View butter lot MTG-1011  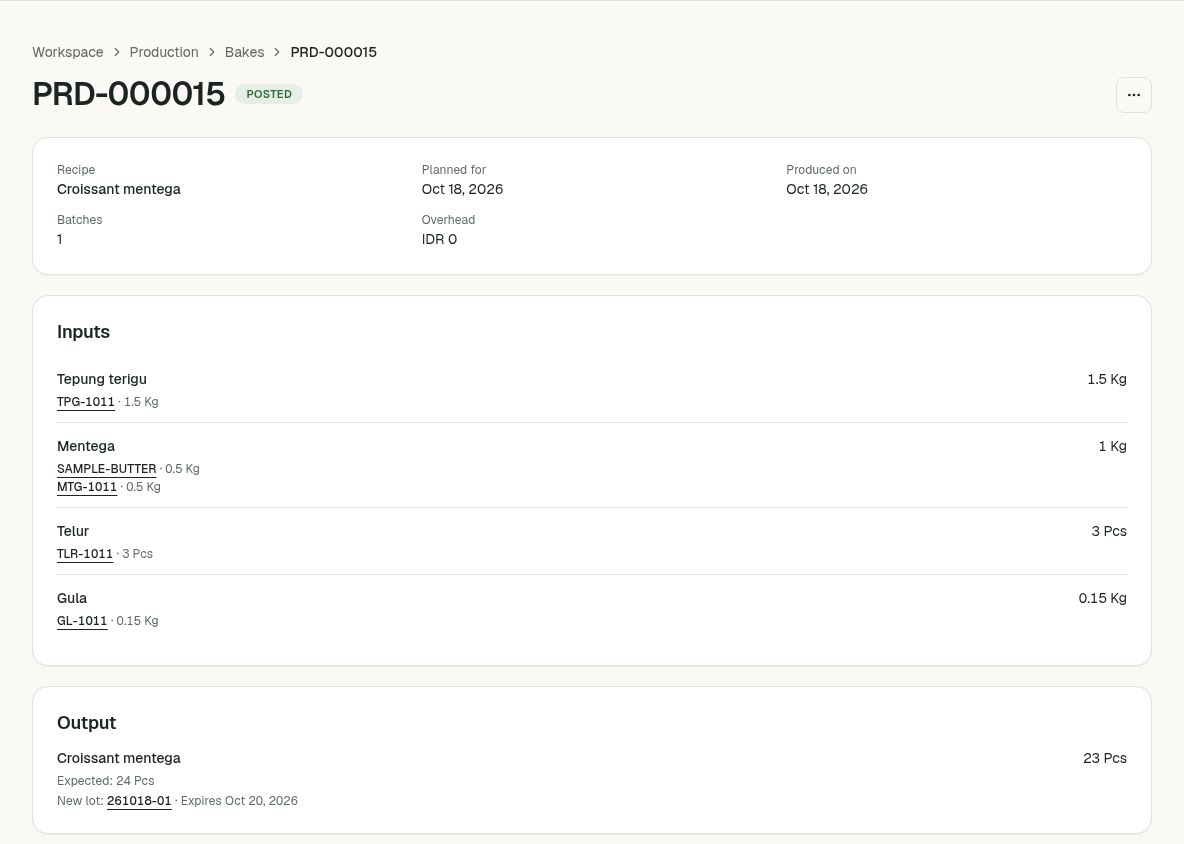[x=87, y=487]
